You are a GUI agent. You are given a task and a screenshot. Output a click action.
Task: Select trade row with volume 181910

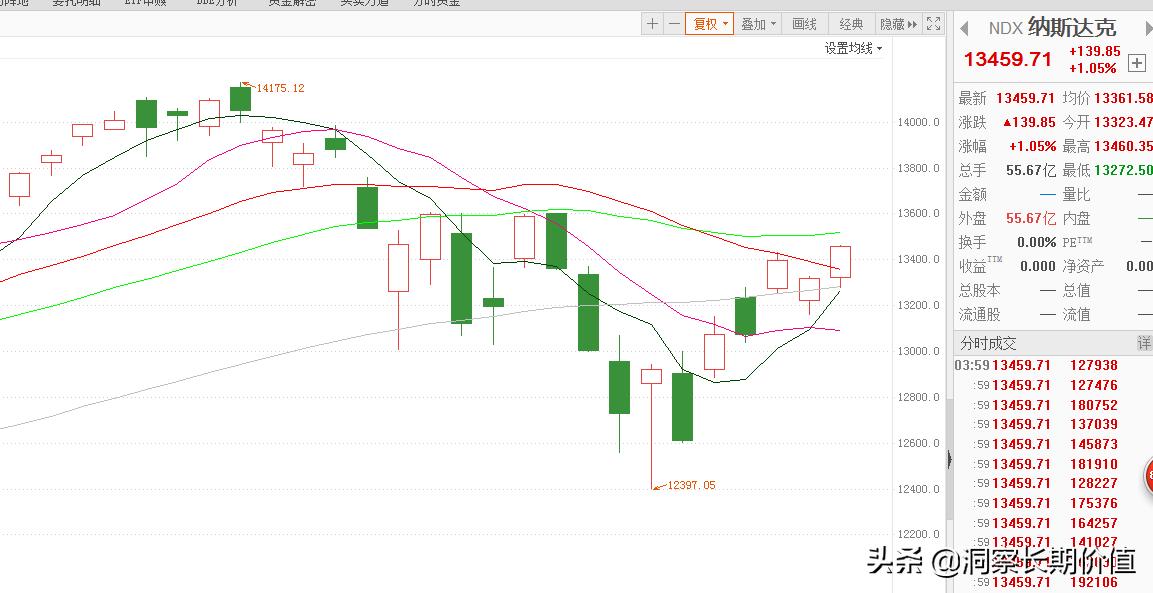(1053, 464)
